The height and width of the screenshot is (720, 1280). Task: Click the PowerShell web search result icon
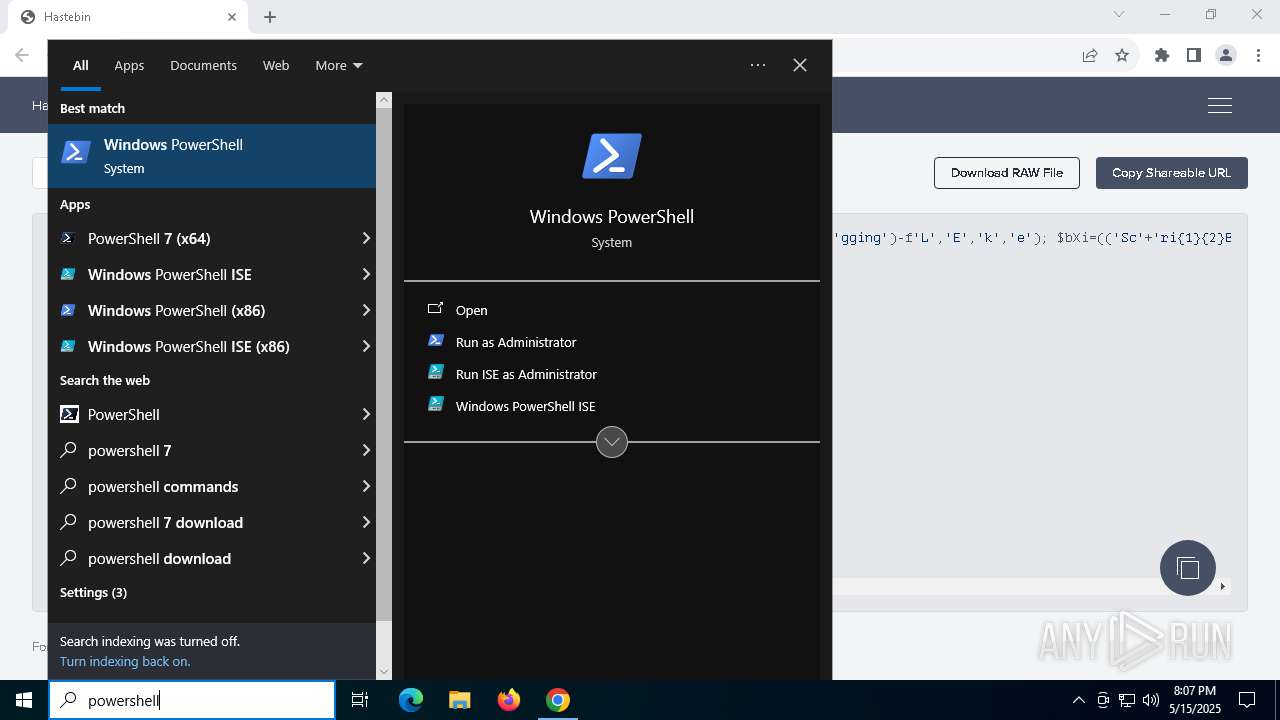[x=69, y=414]
